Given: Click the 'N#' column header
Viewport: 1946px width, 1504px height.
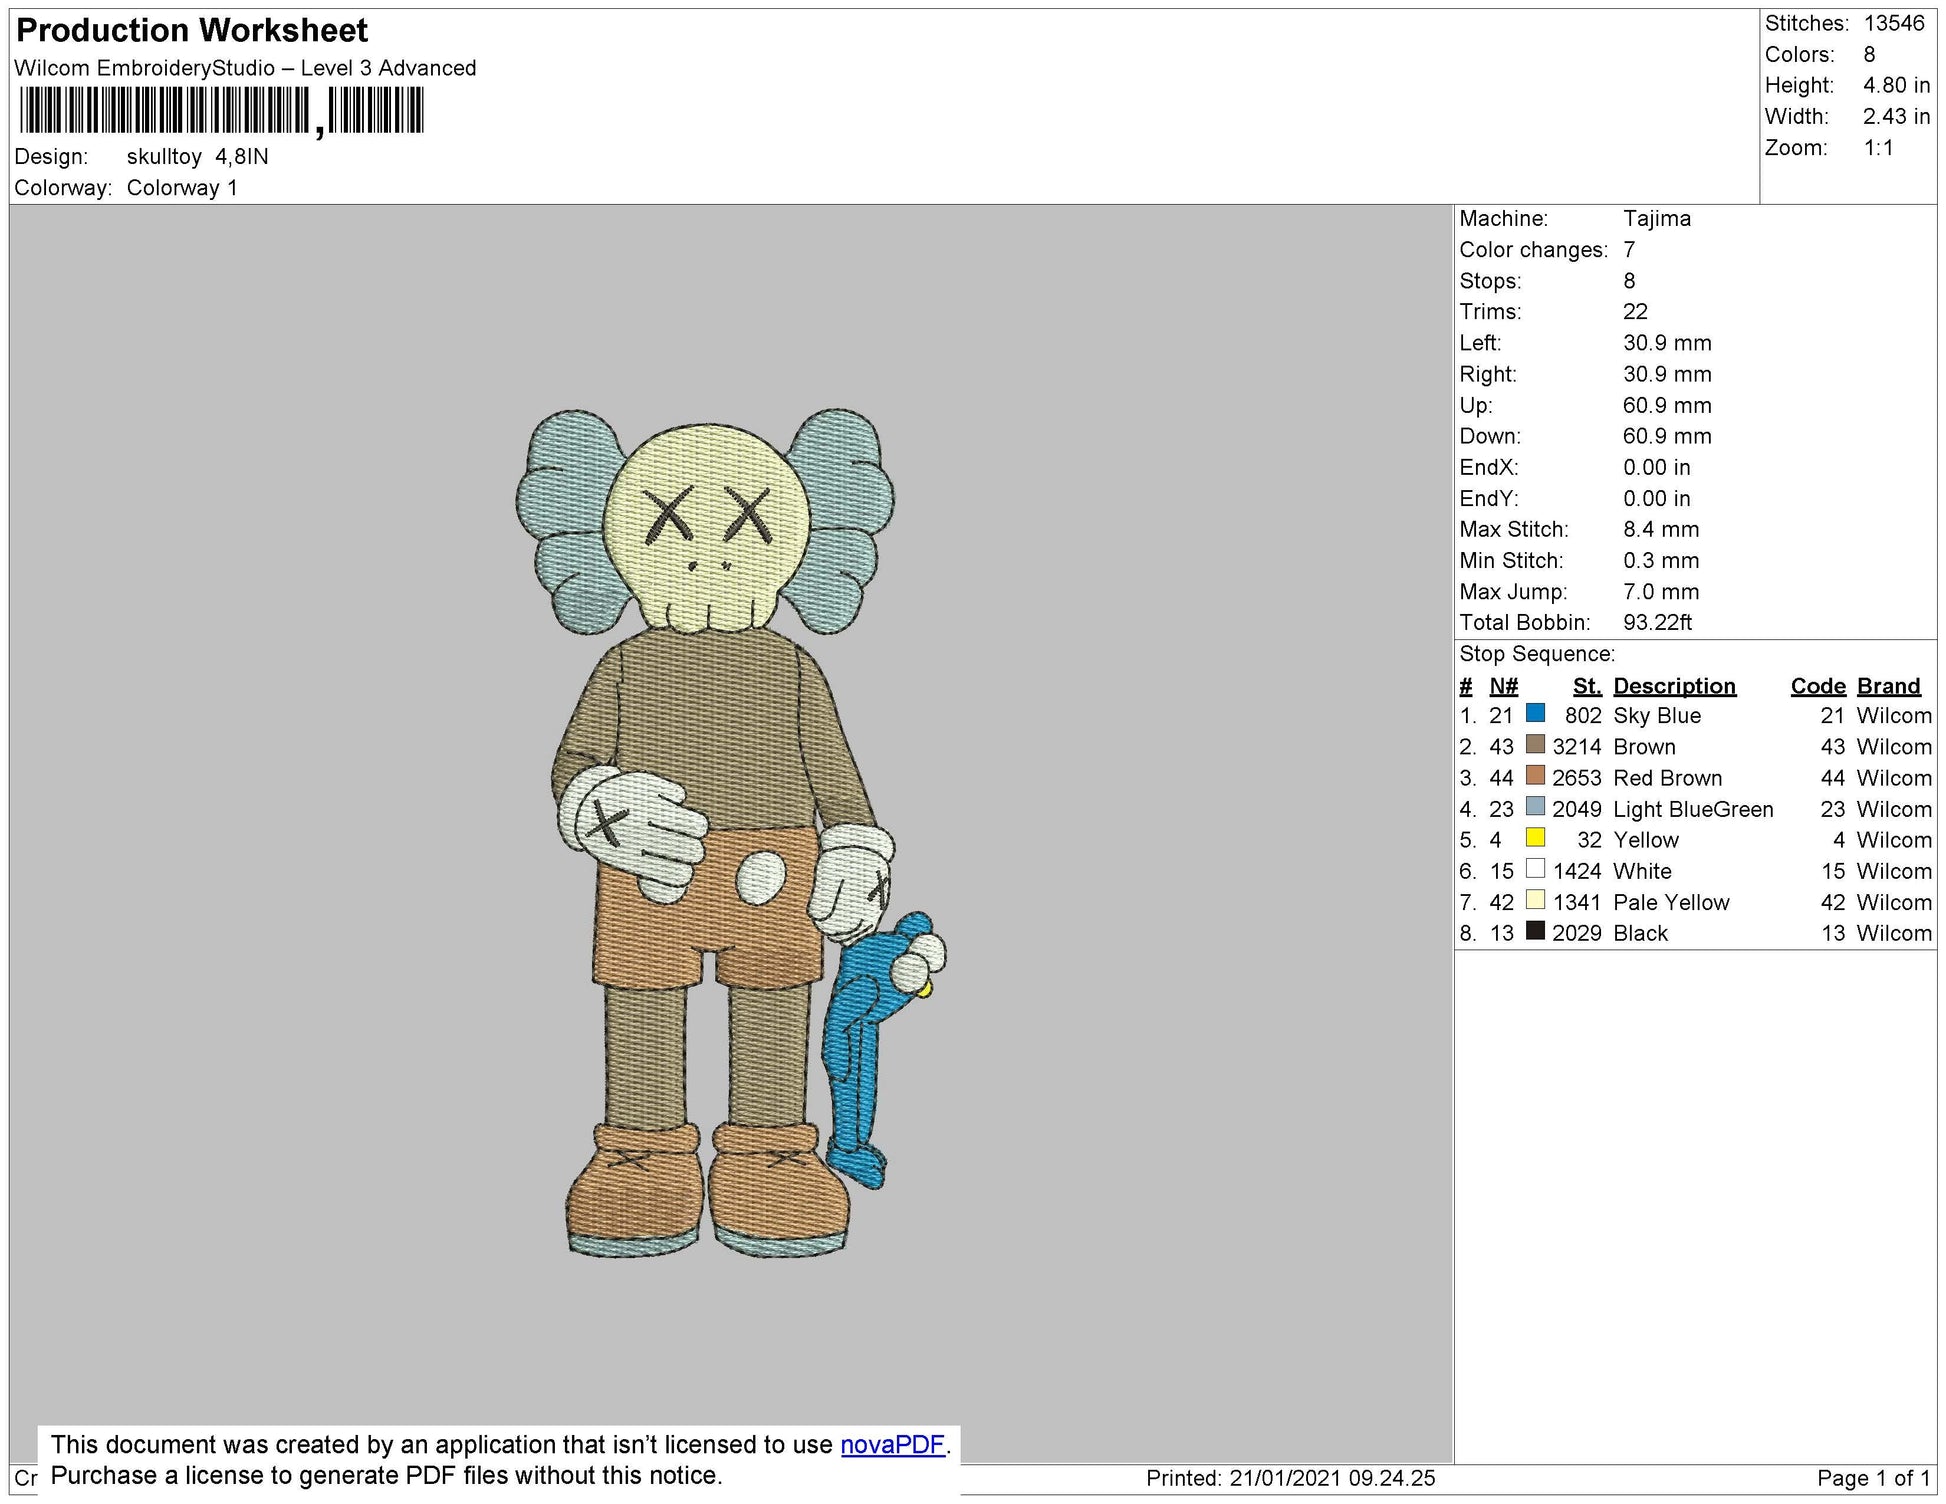Looking at the screenshot, I should 1503,686.
